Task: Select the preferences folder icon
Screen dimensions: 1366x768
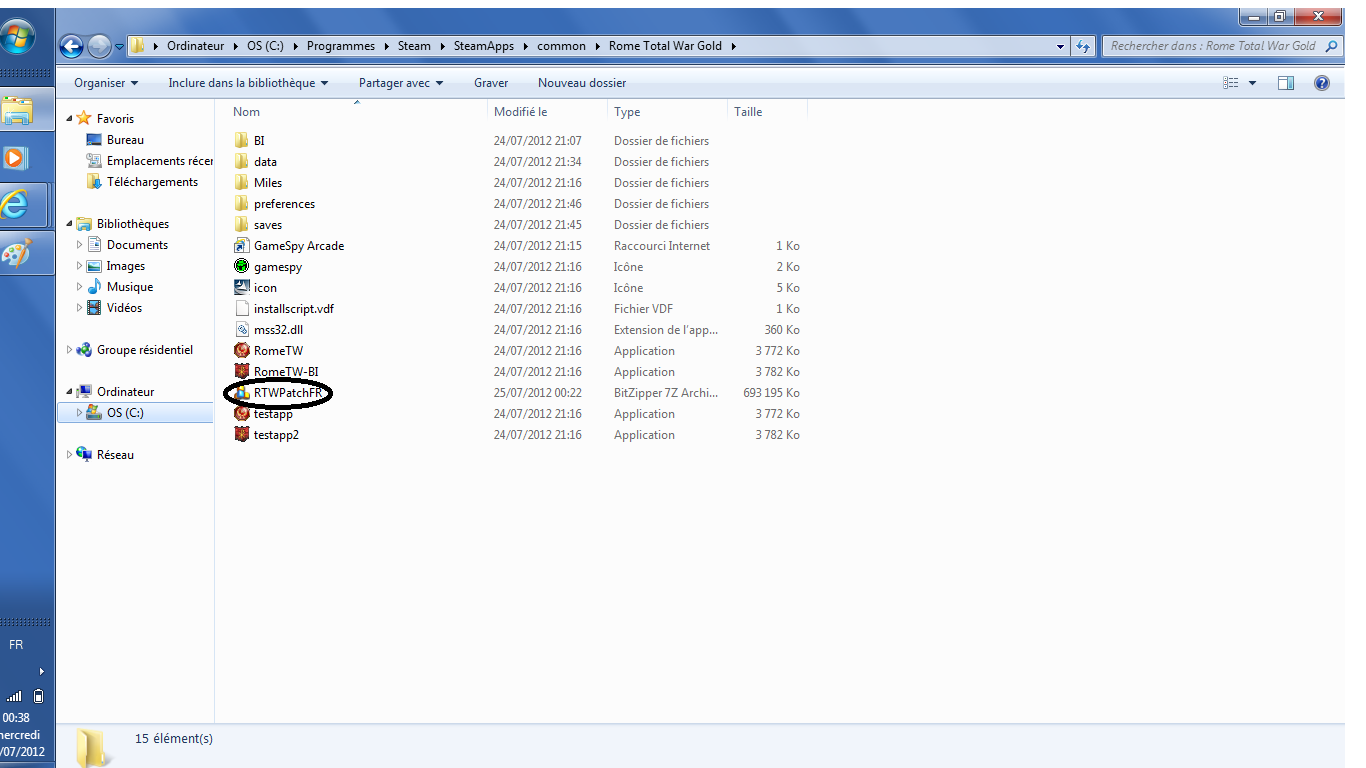Action: pyautogui.click(x=241, y=204)
